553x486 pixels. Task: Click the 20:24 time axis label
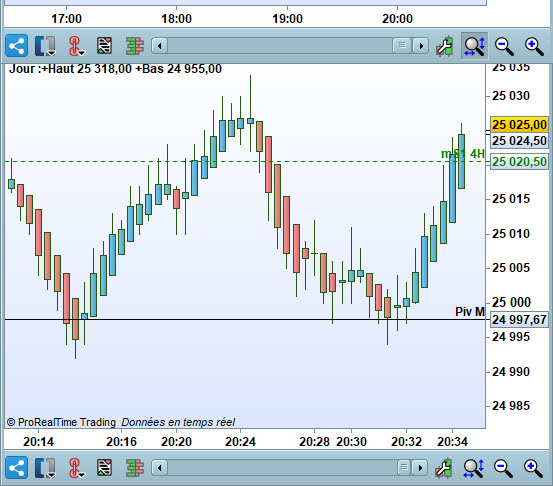pos(240,442)
